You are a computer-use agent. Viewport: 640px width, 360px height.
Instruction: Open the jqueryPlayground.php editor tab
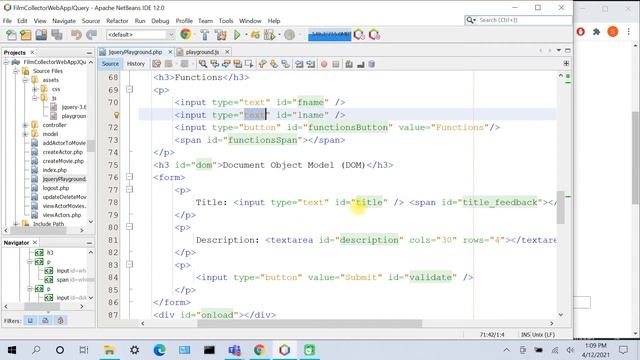[x=135, y=52]
